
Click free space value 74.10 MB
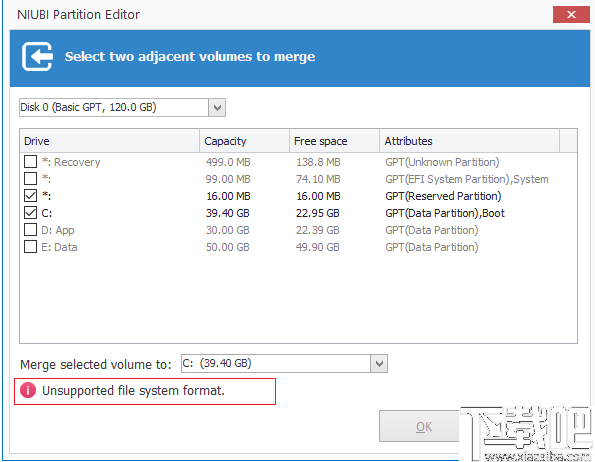pos(318,179)
